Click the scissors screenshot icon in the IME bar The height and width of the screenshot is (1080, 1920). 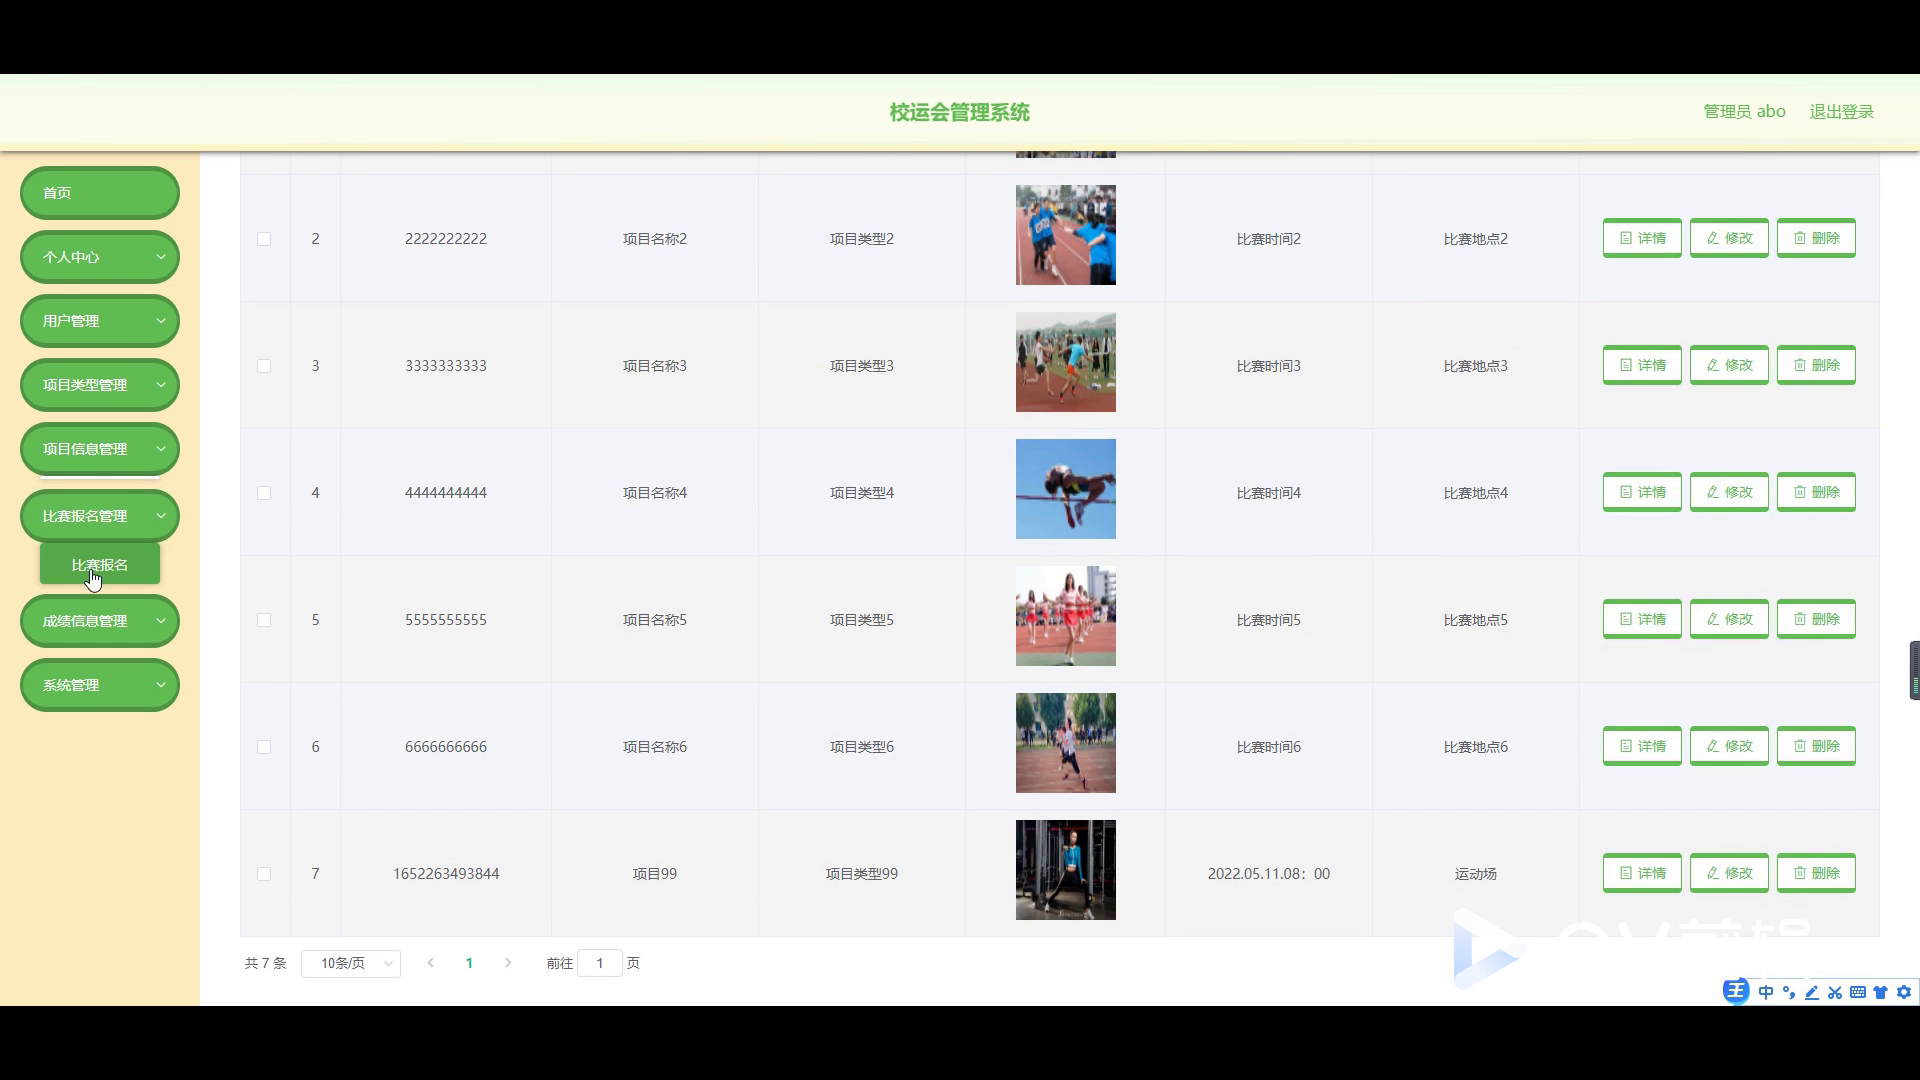[1835, 992]
